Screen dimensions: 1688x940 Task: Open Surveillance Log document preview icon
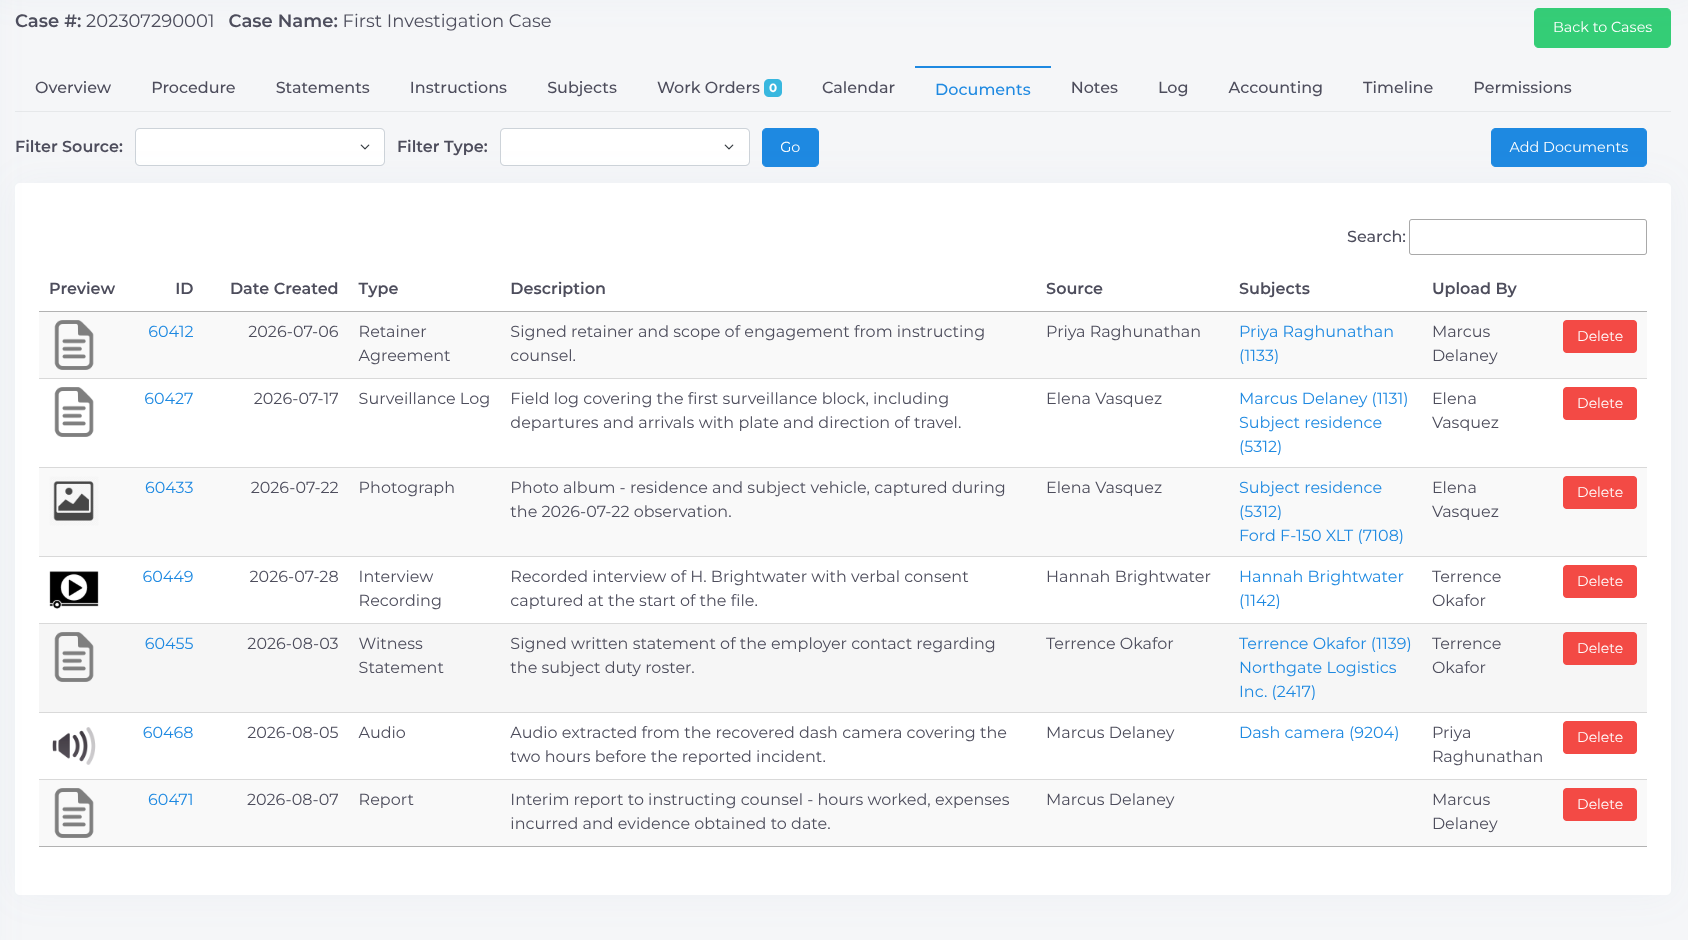pos(74,412)
